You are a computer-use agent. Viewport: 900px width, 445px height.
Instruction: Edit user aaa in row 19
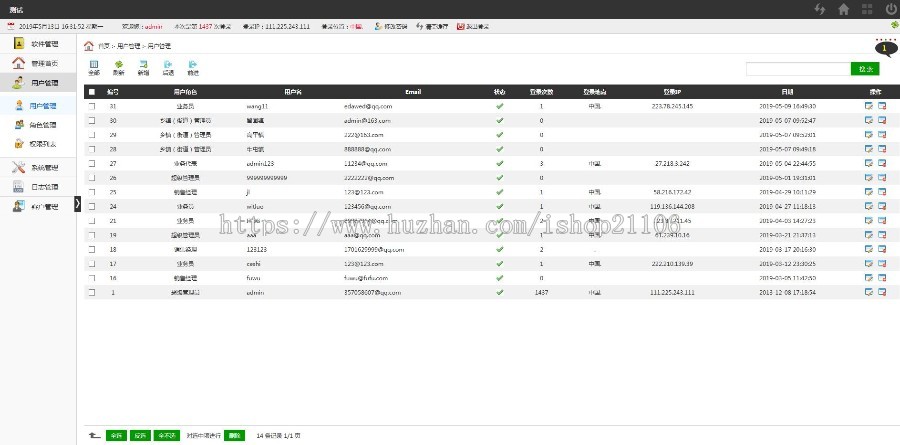[869, 235]
